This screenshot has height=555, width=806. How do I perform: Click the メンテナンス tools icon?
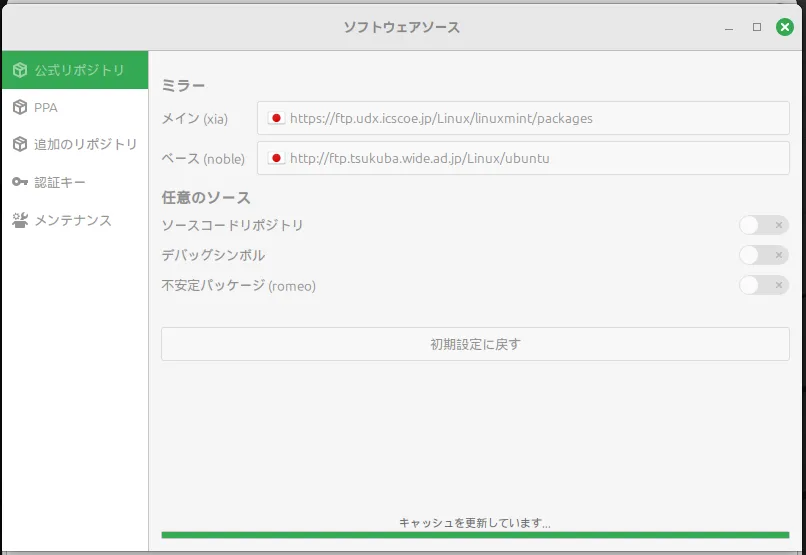[x=20, y=220]
